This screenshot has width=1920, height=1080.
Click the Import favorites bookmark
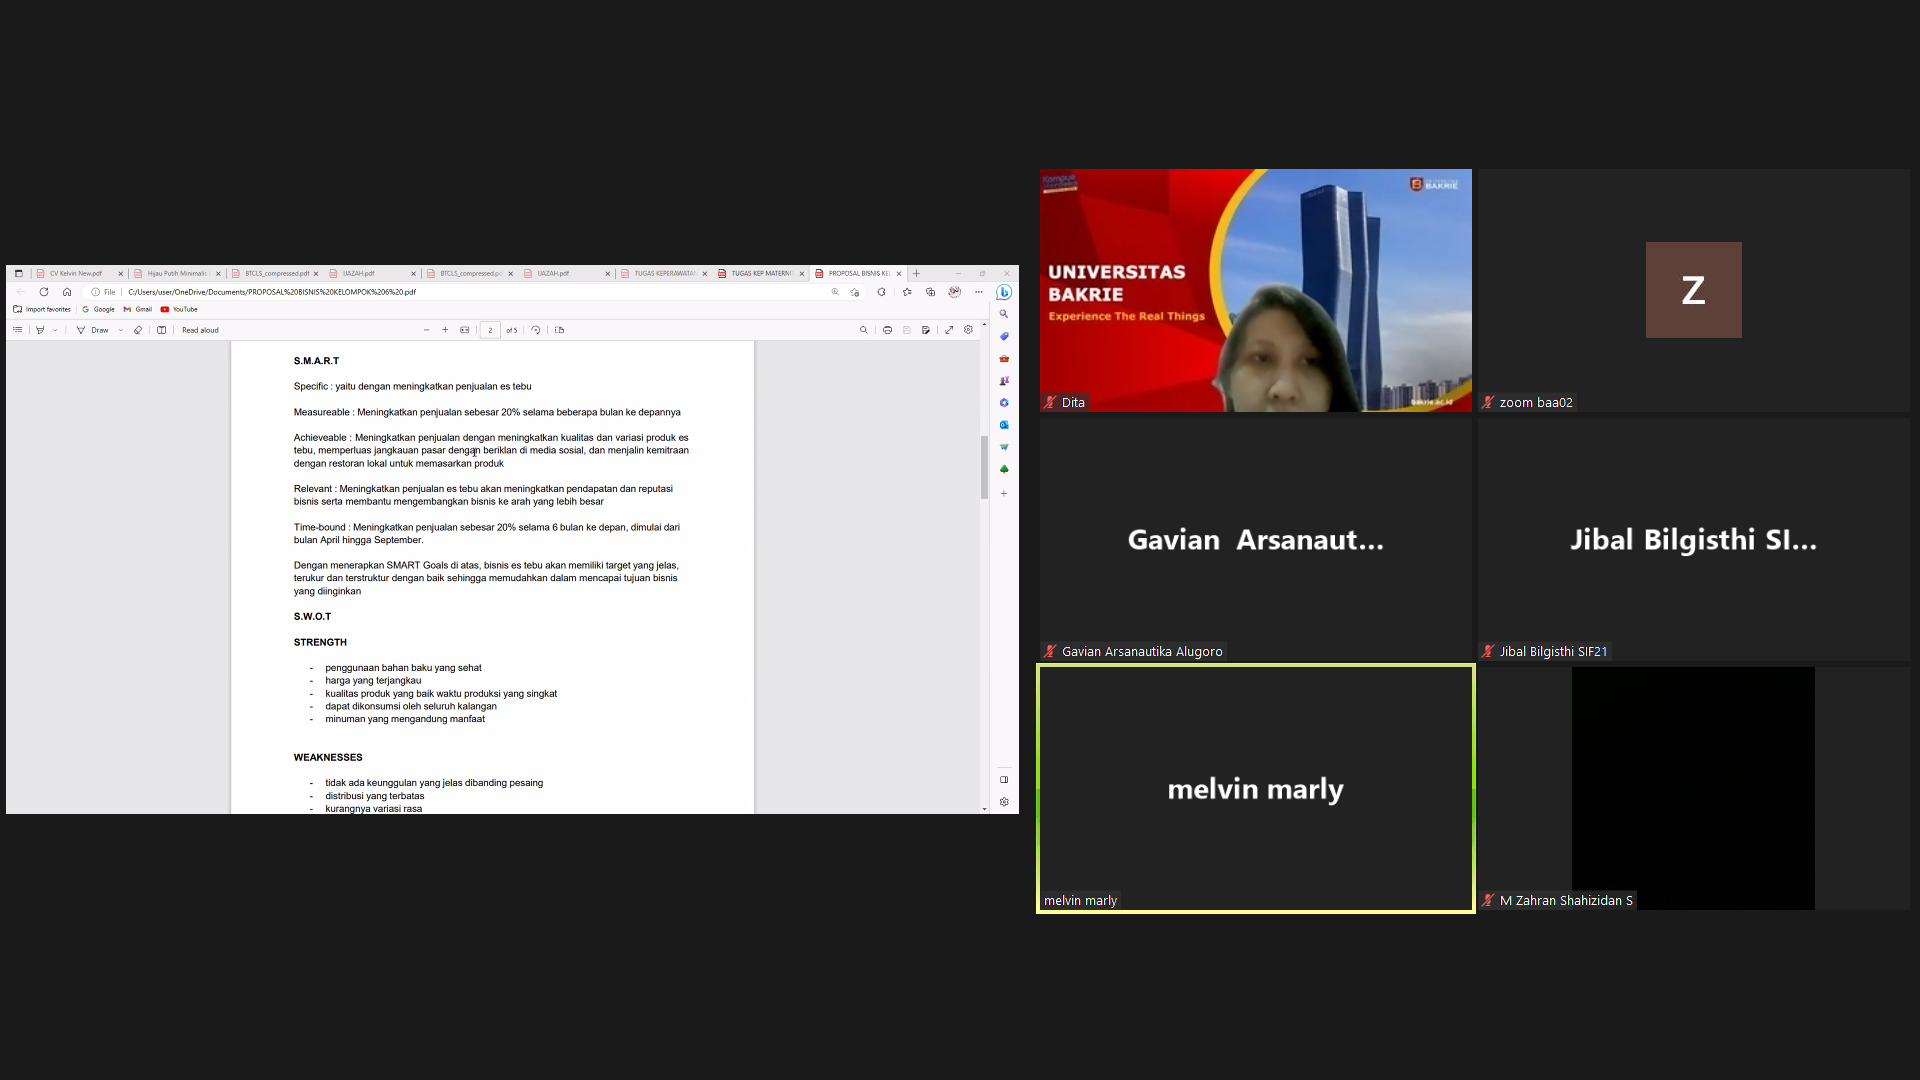[x=42, y=310]
